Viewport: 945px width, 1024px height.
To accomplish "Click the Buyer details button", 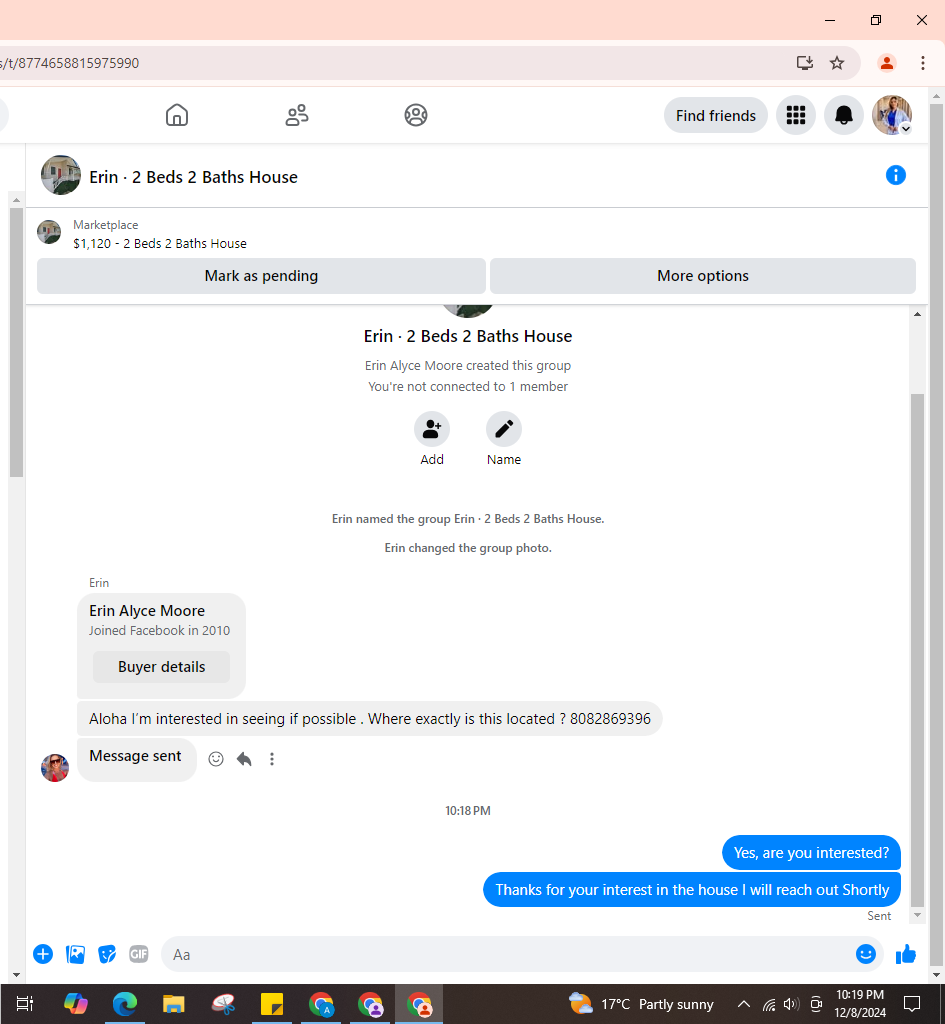I will tap(161, 667).
